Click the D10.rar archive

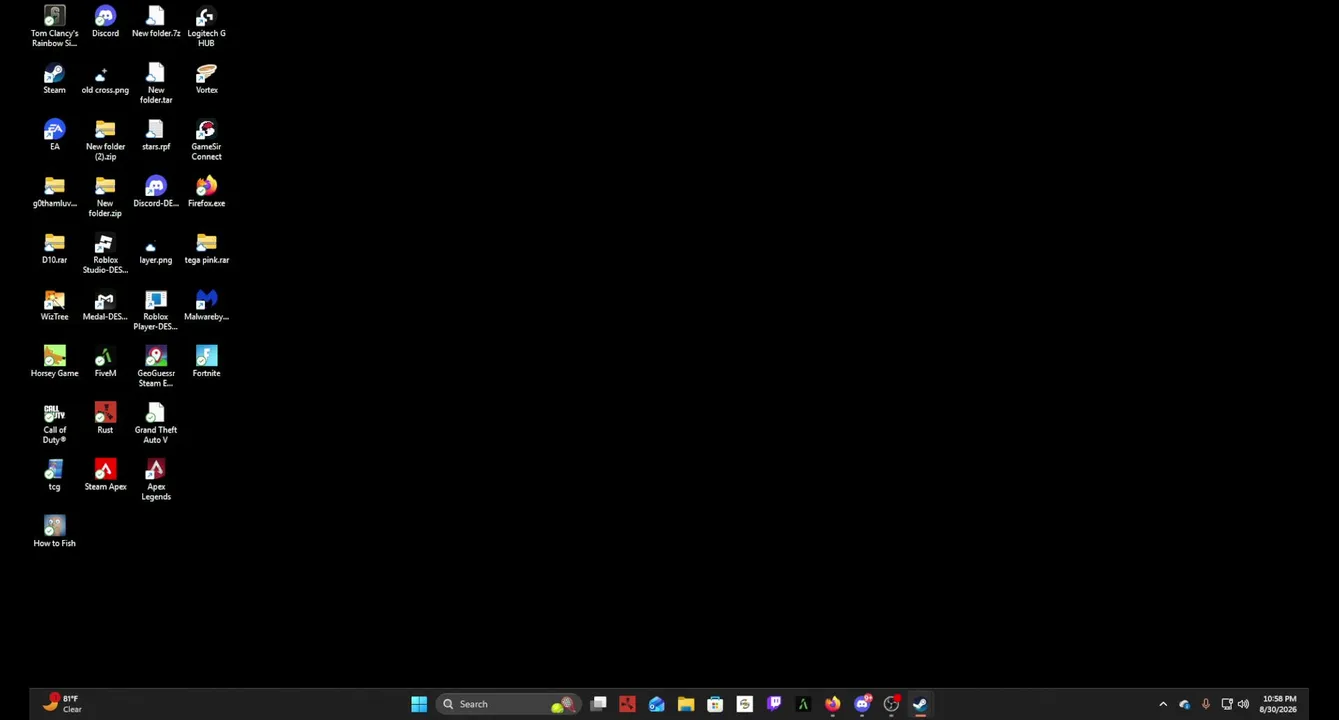click(x=54, y=249)
